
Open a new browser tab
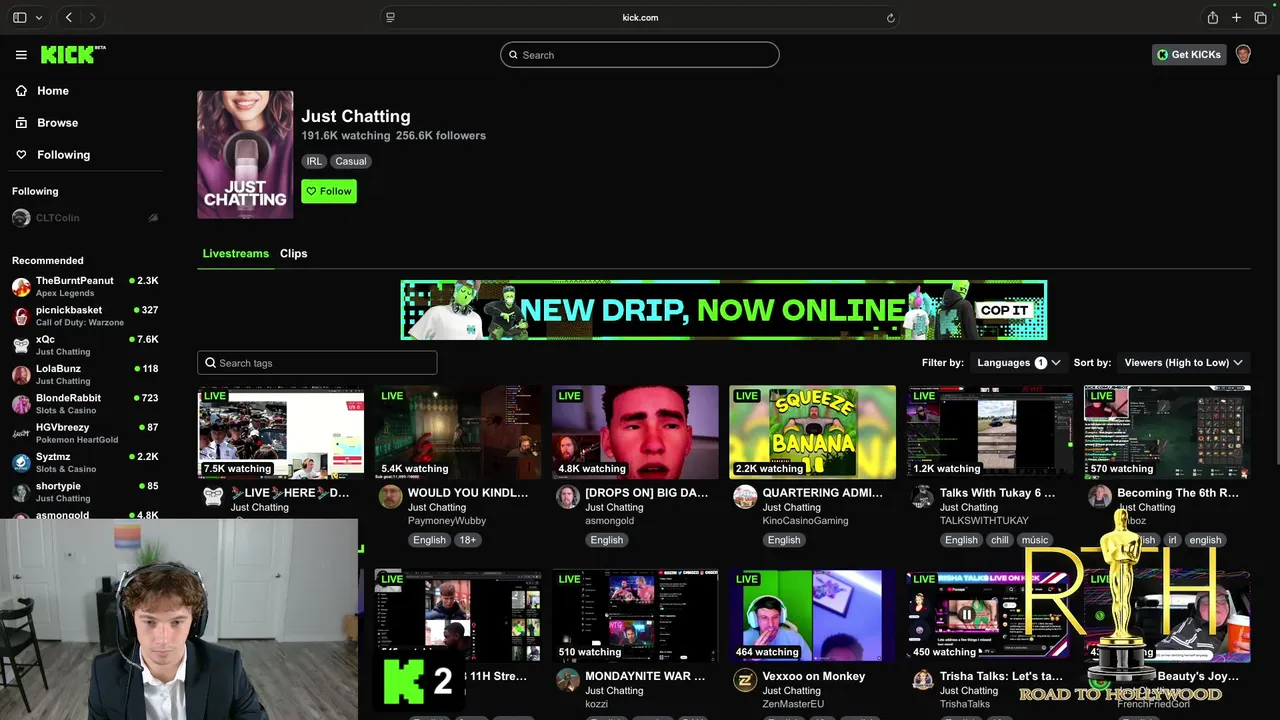(1236, 17)
